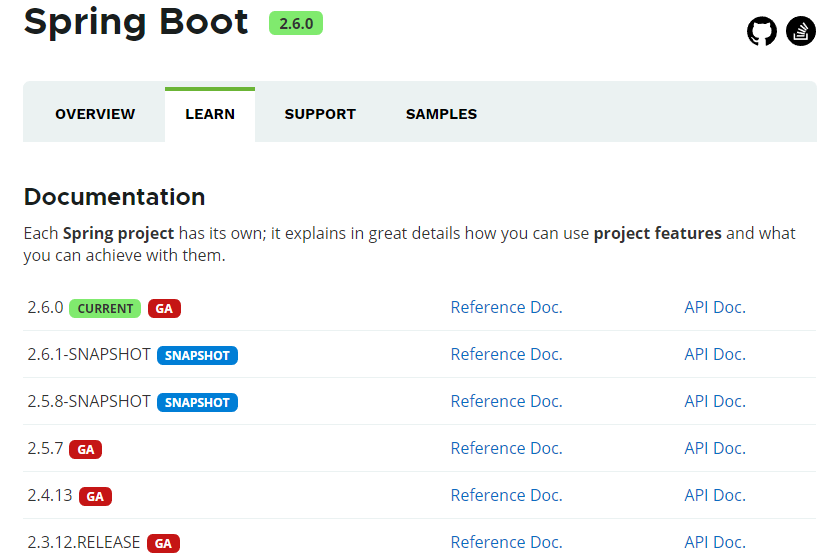
Task: Click the GA badge next to 2.3.12.RELEASE
Action: (x=163, y=543)
